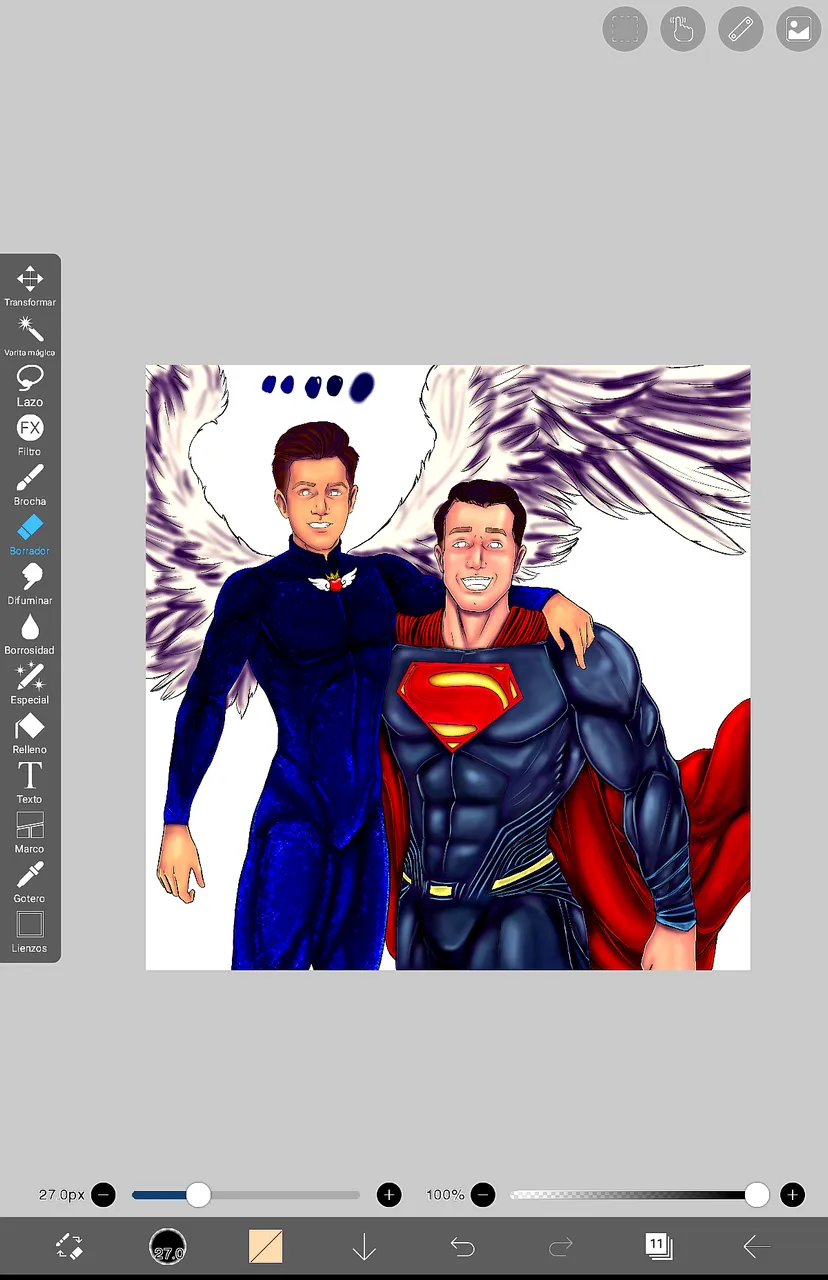This screenshot has height=1280, width=828.
Task: Open the Filtro FX tool
Action: 30,435
